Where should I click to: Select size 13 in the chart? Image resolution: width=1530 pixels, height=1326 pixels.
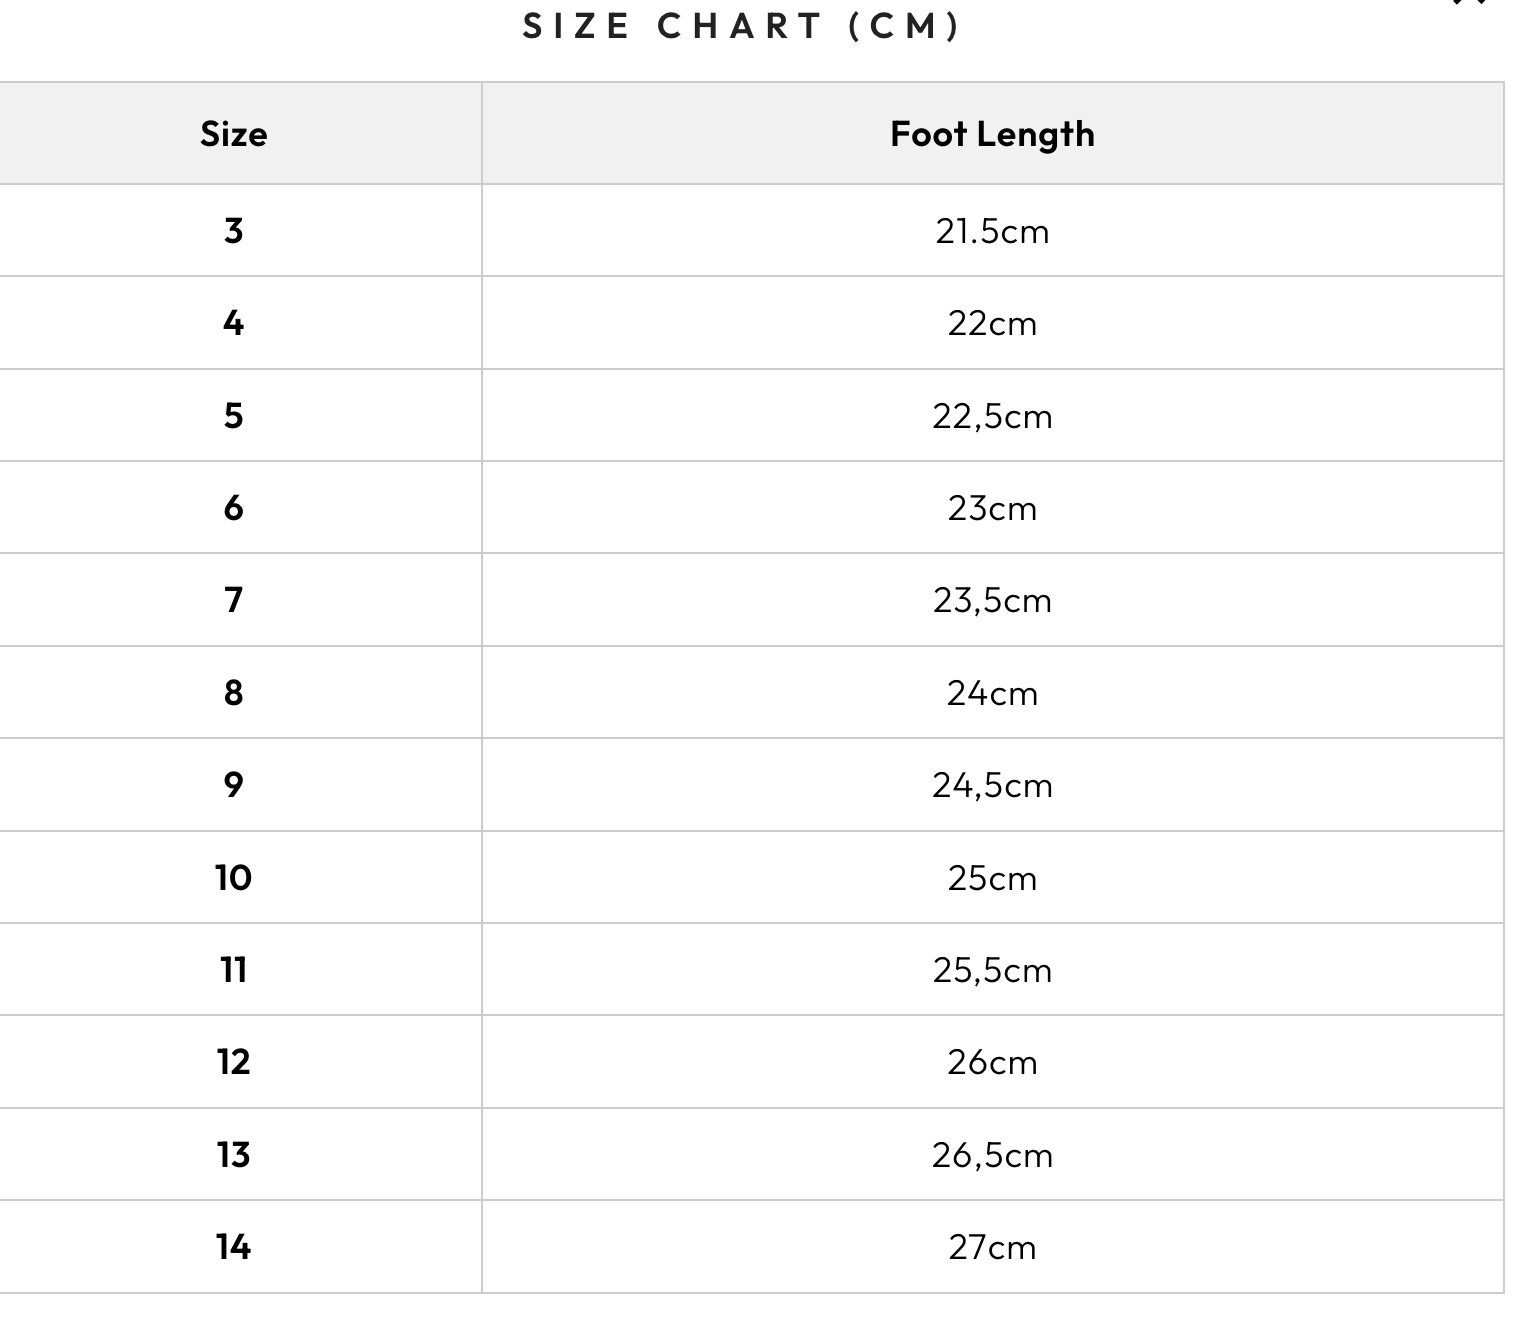click(x=233, y=1155)
